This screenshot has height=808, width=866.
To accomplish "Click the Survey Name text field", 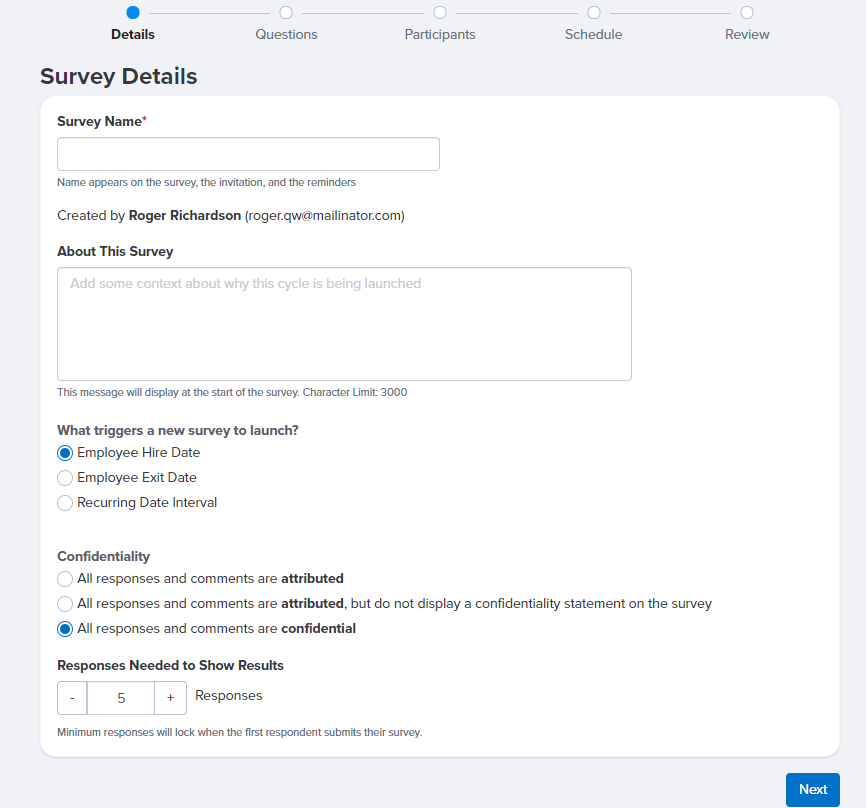I will click(x=248, y=153).
